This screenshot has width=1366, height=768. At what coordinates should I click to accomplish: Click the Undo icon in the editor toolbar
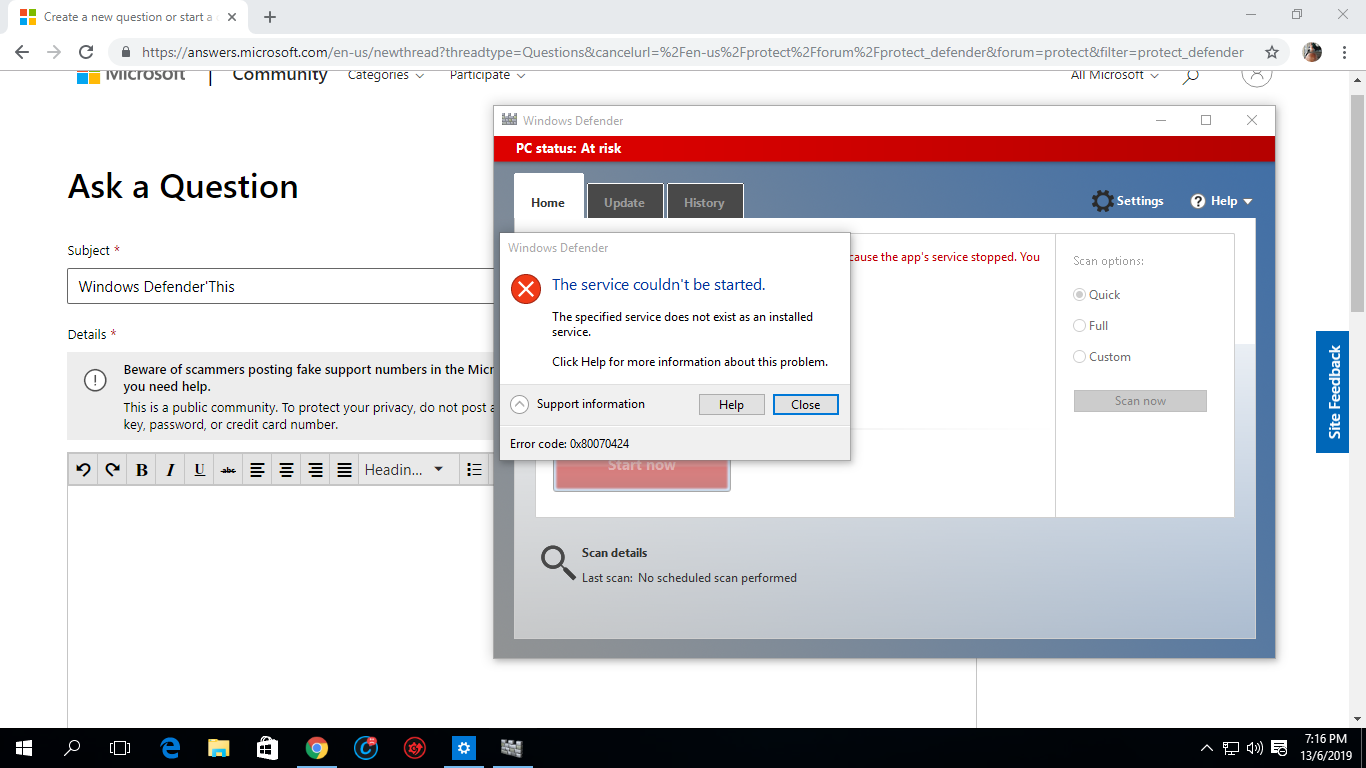83,469
